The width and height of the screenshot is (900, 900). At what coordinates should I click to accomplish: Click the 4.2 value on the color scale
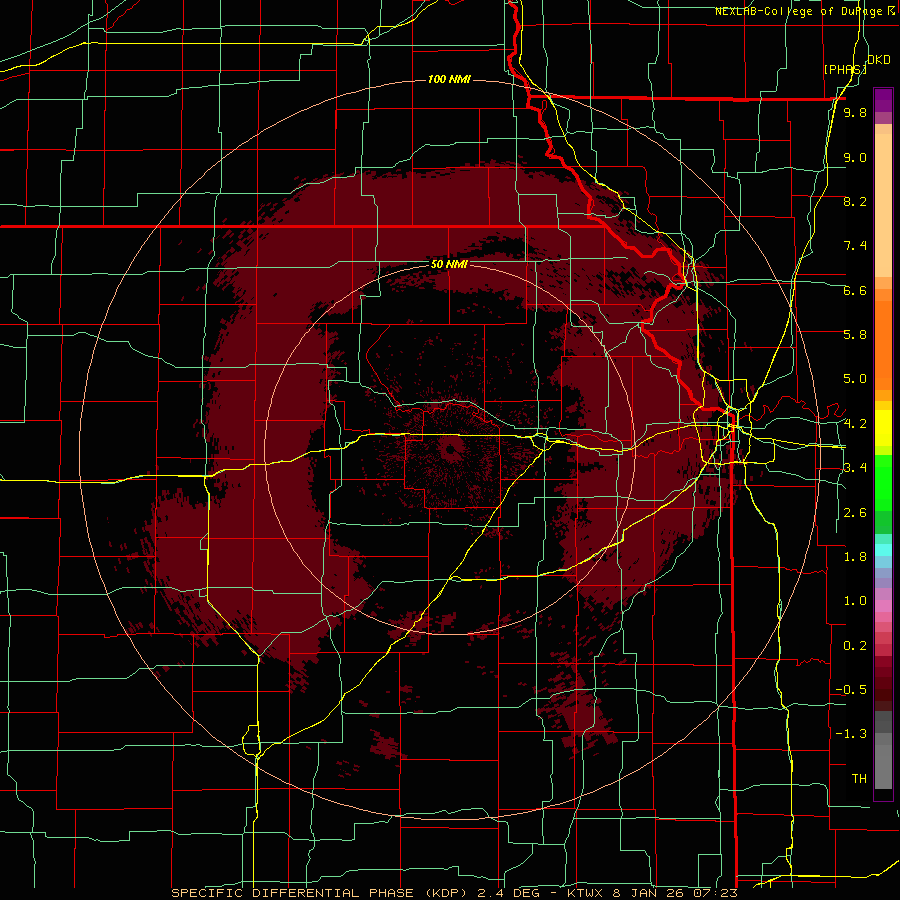[855, 424]
